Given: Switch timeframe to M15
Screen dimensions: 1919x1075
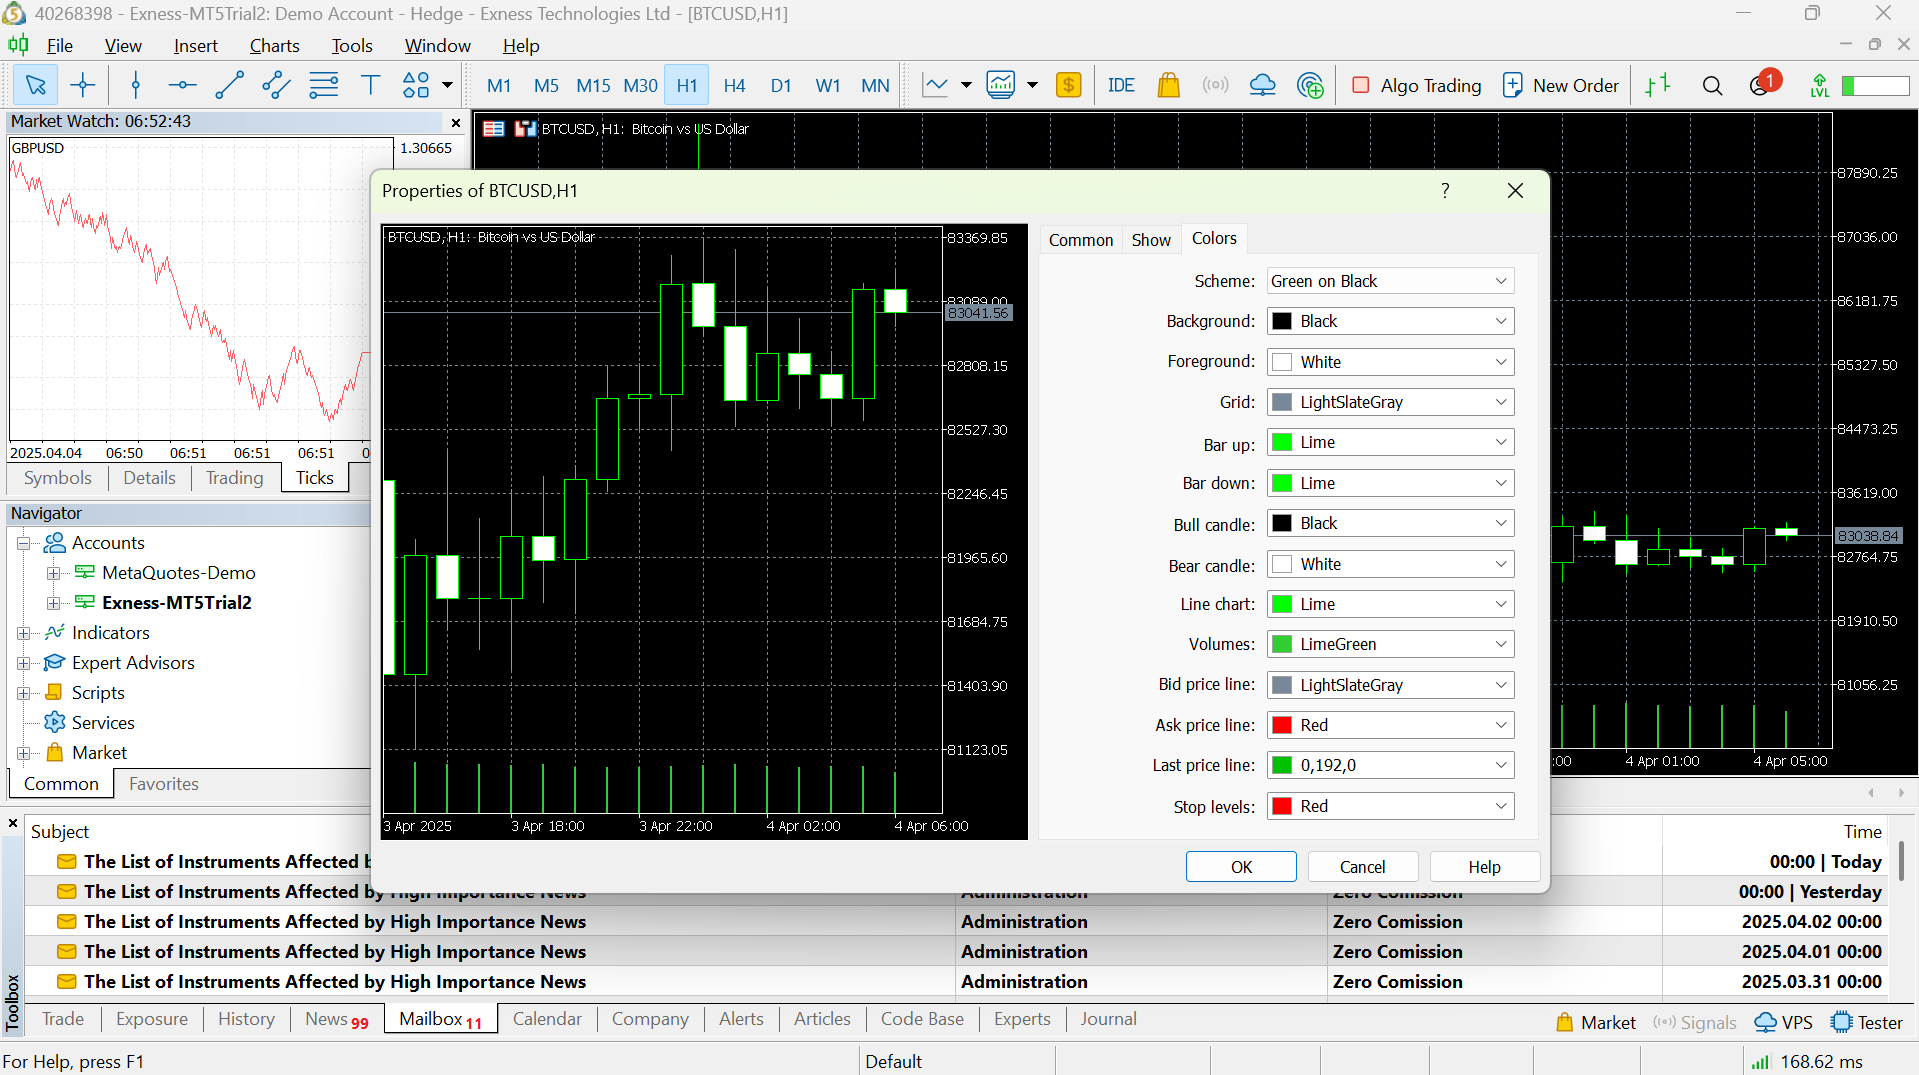Looking at the screenshot, I should 593,85.
